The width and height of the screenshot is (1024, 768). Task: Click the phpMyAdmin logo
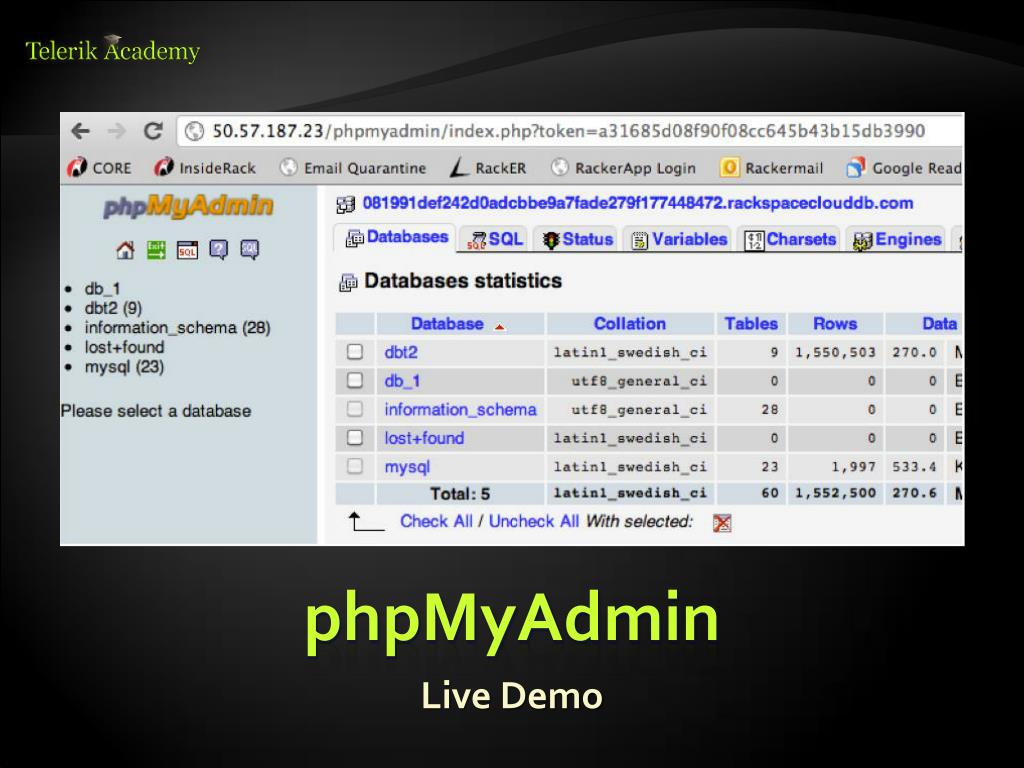(x=188, y=206)
